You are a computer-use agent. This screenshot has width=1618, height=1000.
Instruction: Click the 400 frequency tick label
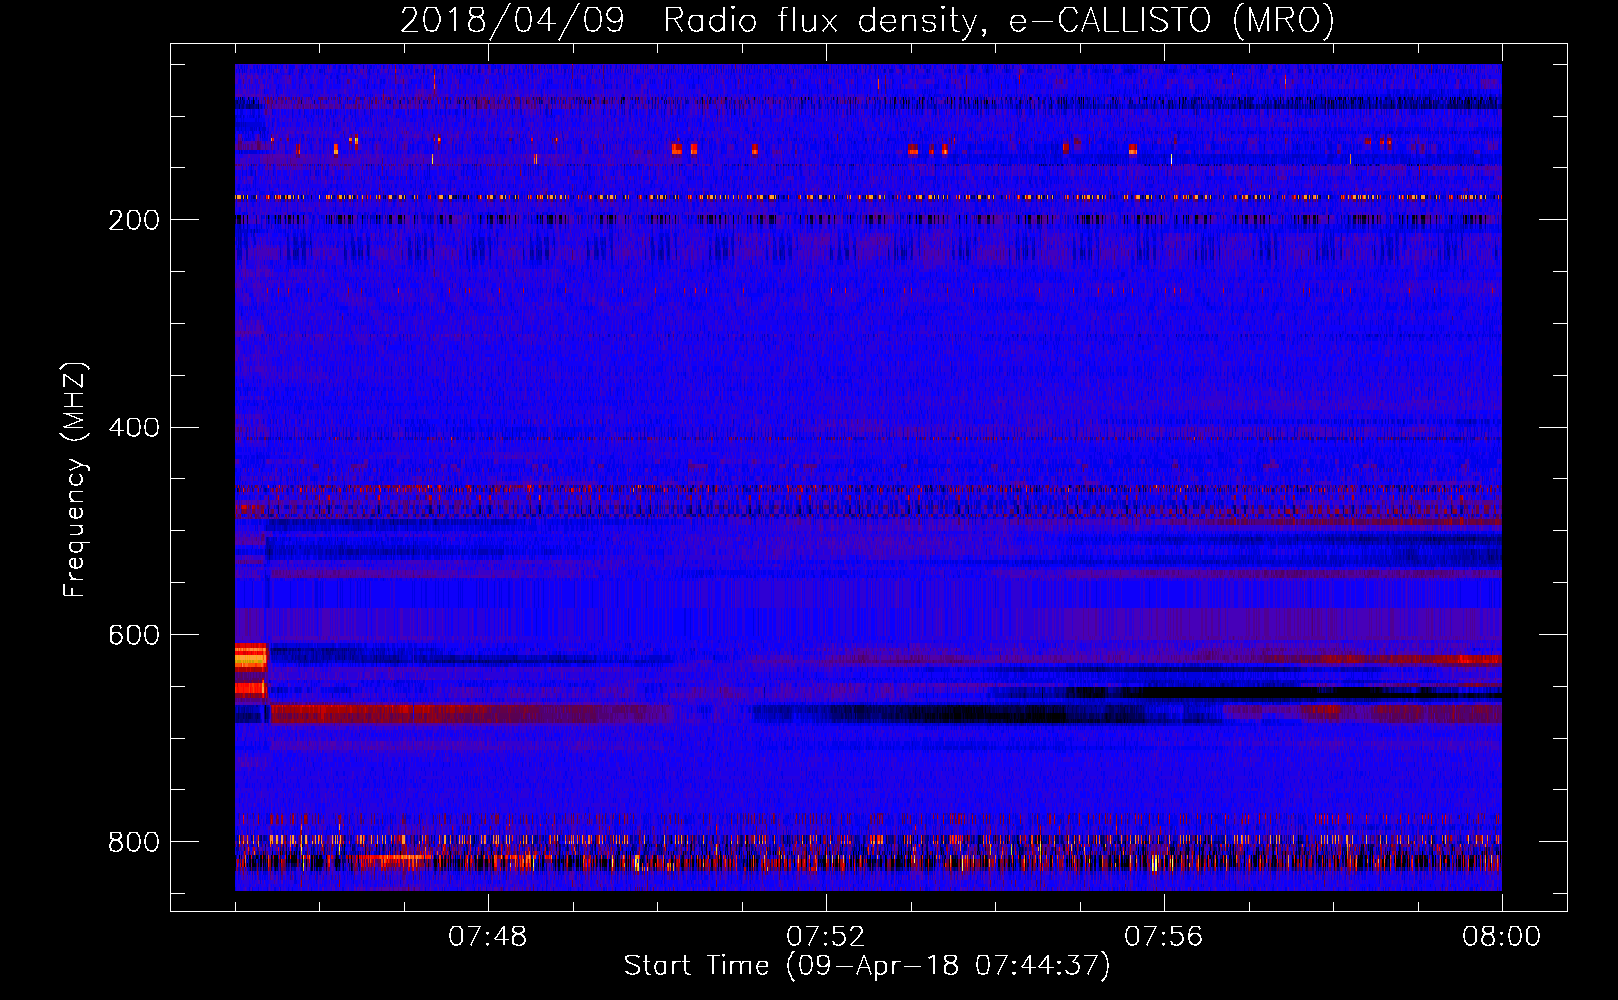point(134,428)
